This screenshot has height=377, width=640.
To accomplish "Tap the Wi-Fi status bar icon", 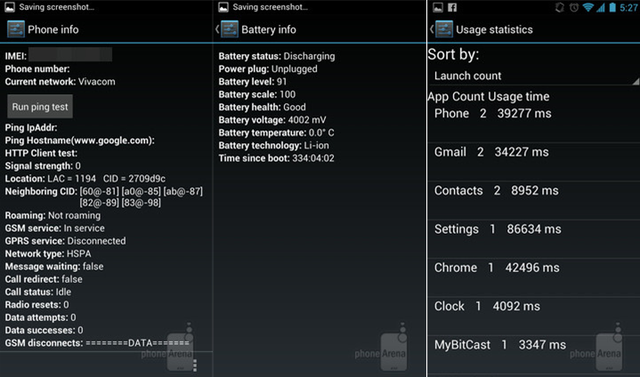I will point(588,7).
